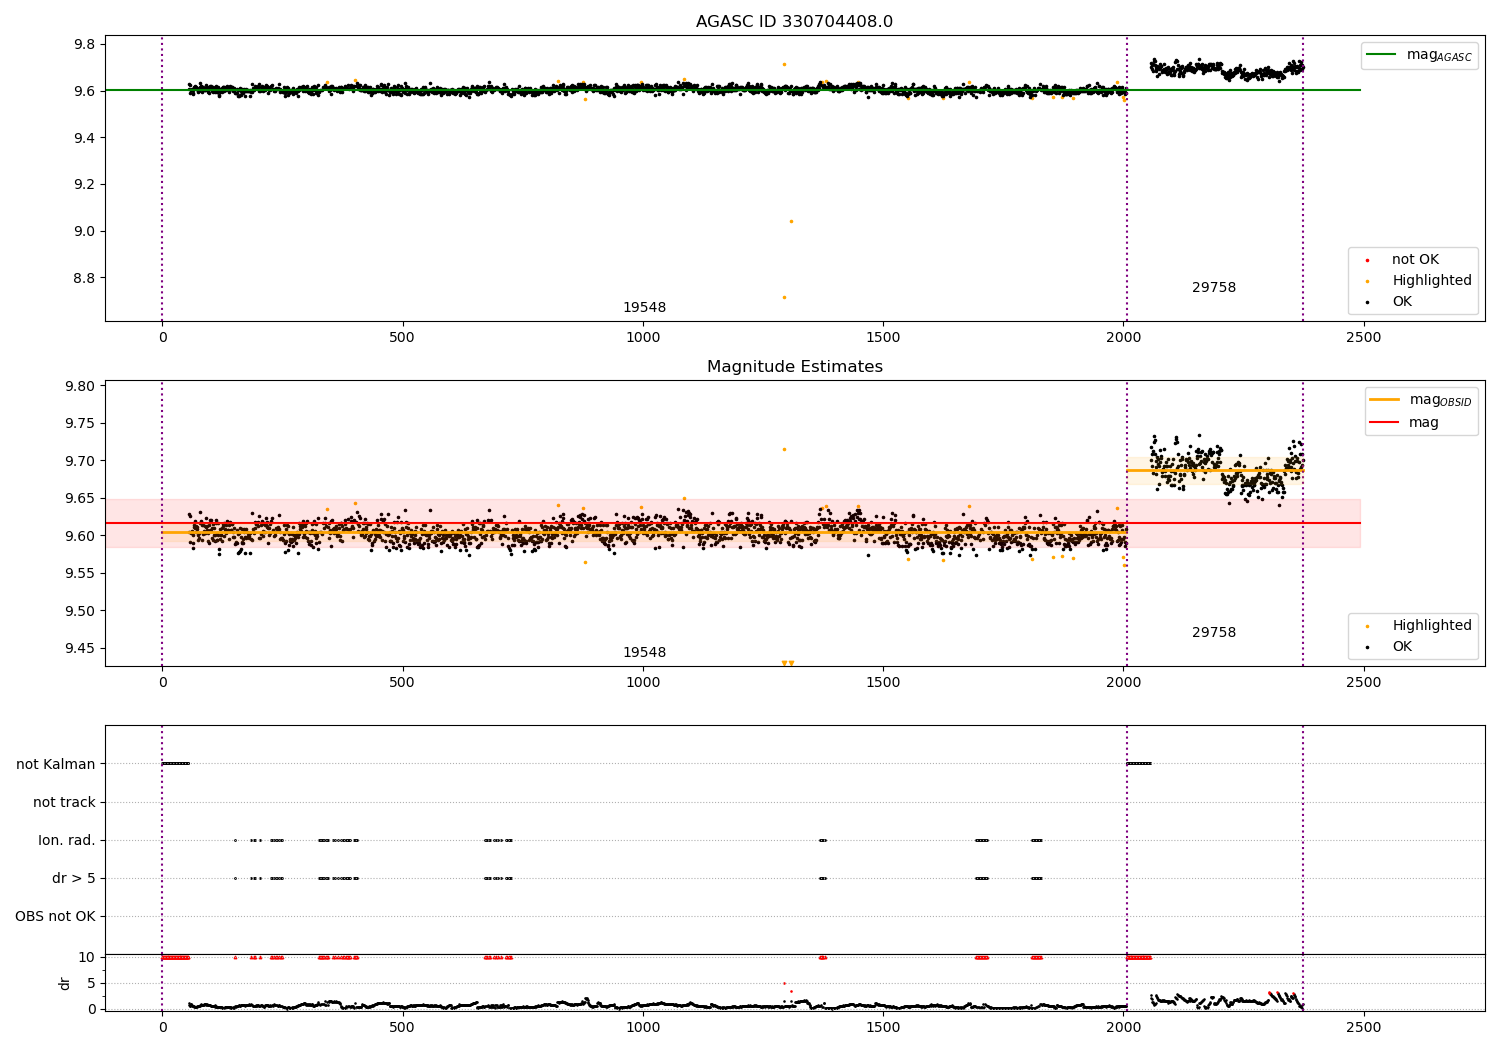Click obsid label '29758' in Magnitude Estimates plot
Screen dimensions: 1500x1050
[1214, 633]
